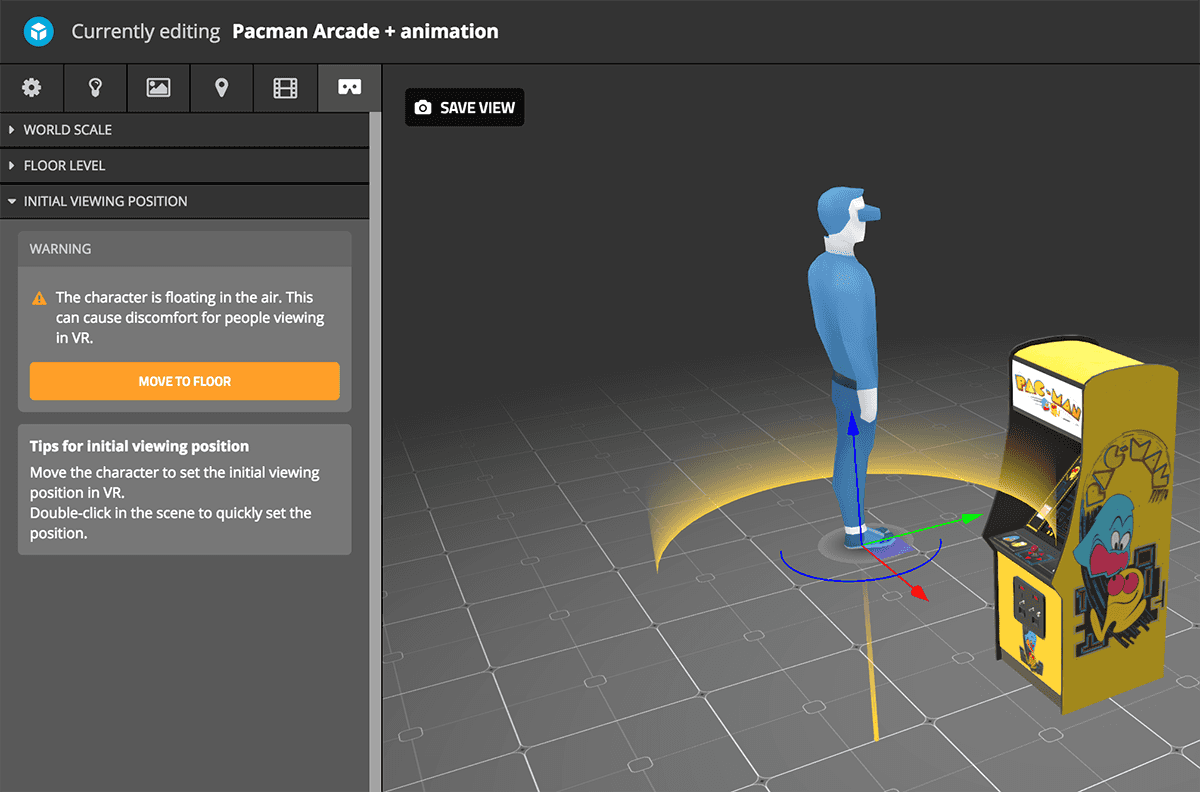Collapse the Initial Viewing Position section
Image resolution: width=1200 pixels, height=792 pixels.
[x=184, y=201]
